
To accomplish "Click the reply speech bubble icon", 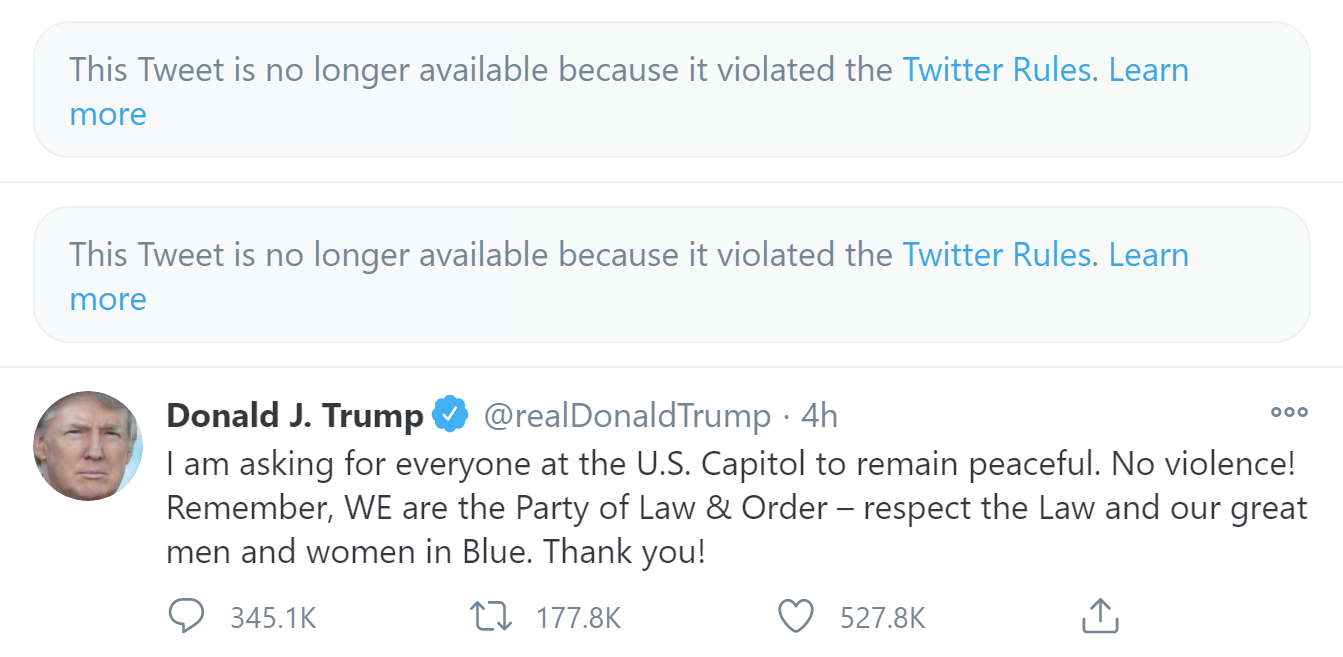I will [x=186, y=617].
